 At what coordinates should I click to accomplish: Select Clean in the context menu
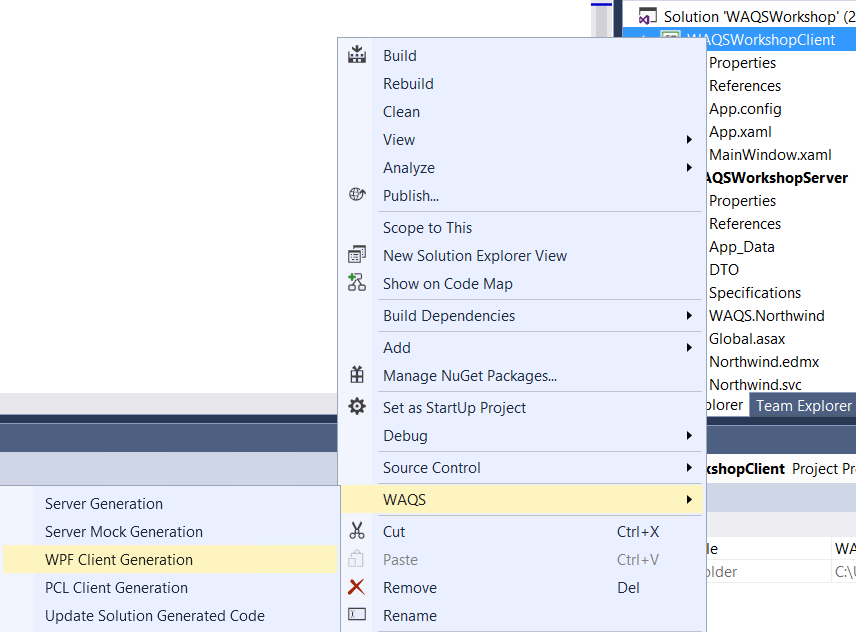(522, 112)
